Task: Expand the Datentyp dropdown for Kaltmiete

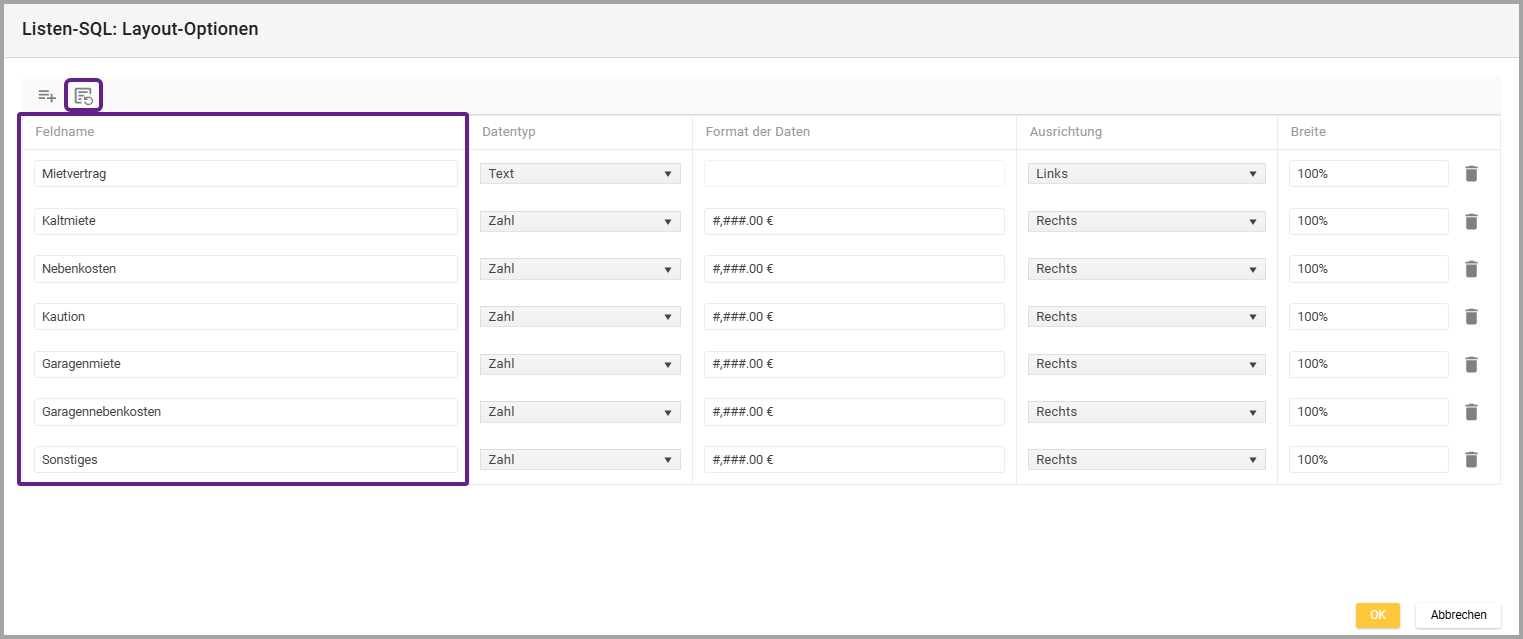Action: (580, 221)
